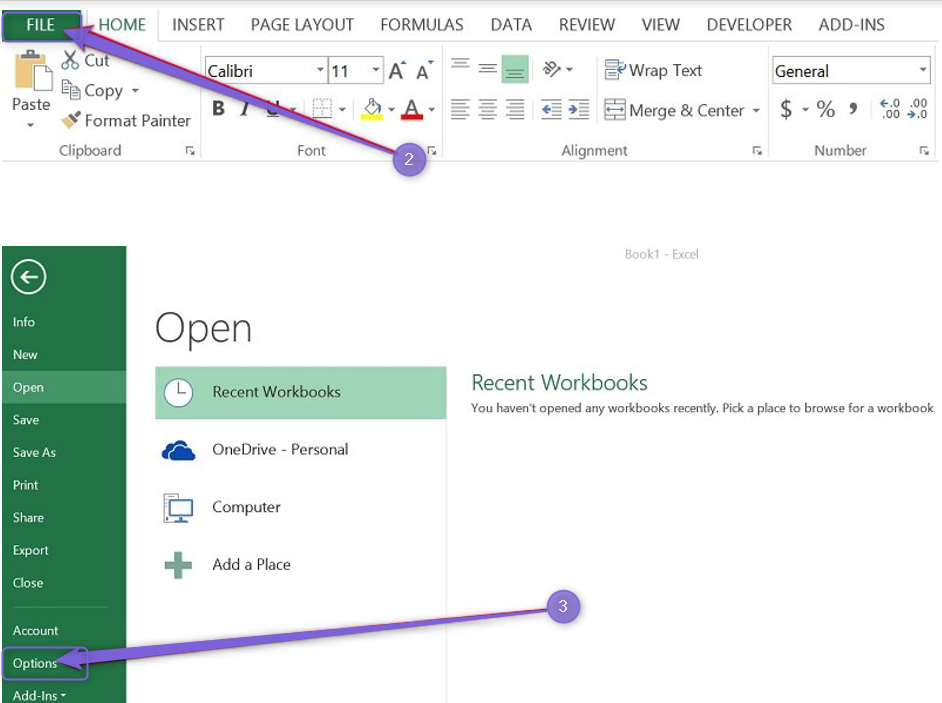The height and width of the screenshot is (703, 942).
Task: Click the Increase Decimal icon
Action: click(889, 110)
